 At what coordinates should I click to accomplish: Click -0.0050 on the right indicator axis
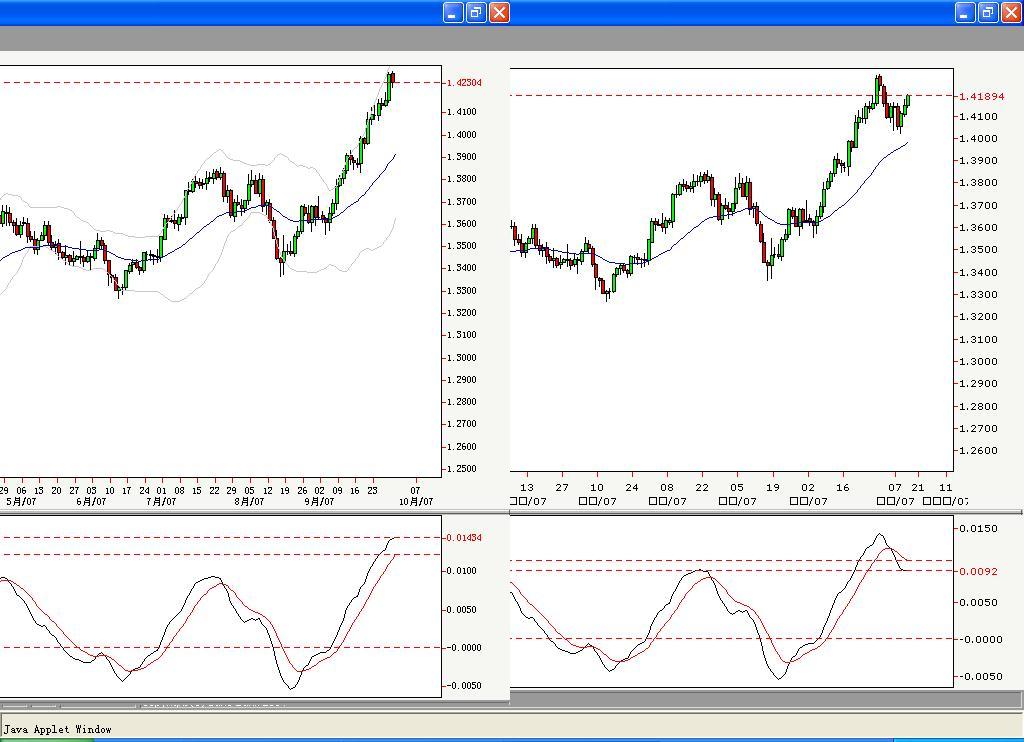click(x=981, y=677)
